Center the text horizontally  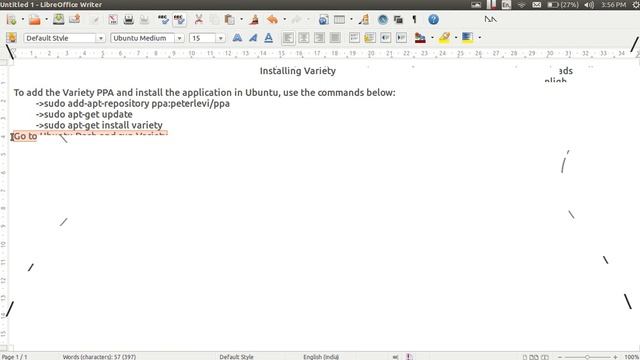point(304,38)
